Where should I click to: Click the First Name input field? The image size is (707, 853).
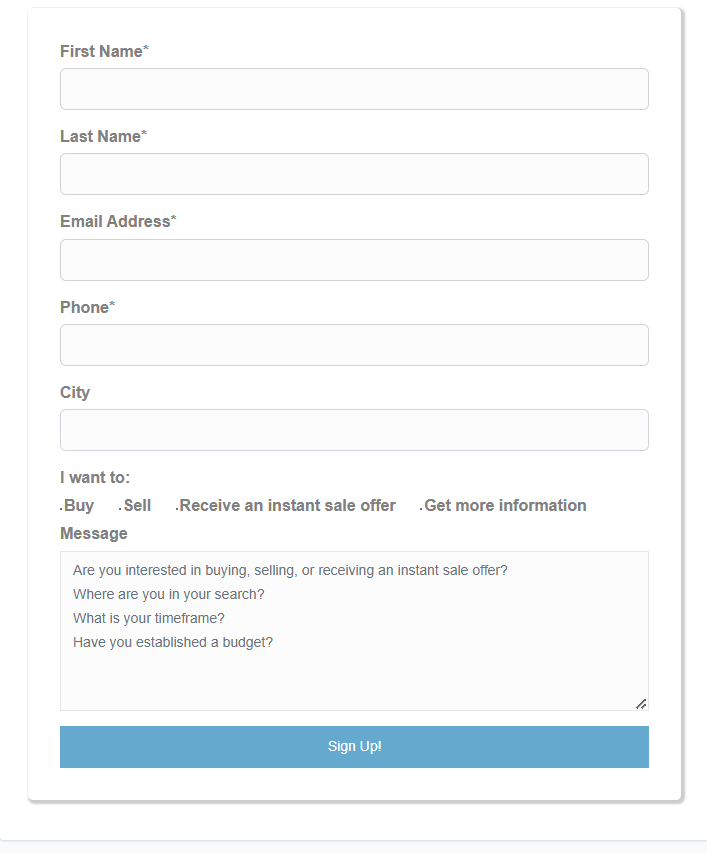354,89
